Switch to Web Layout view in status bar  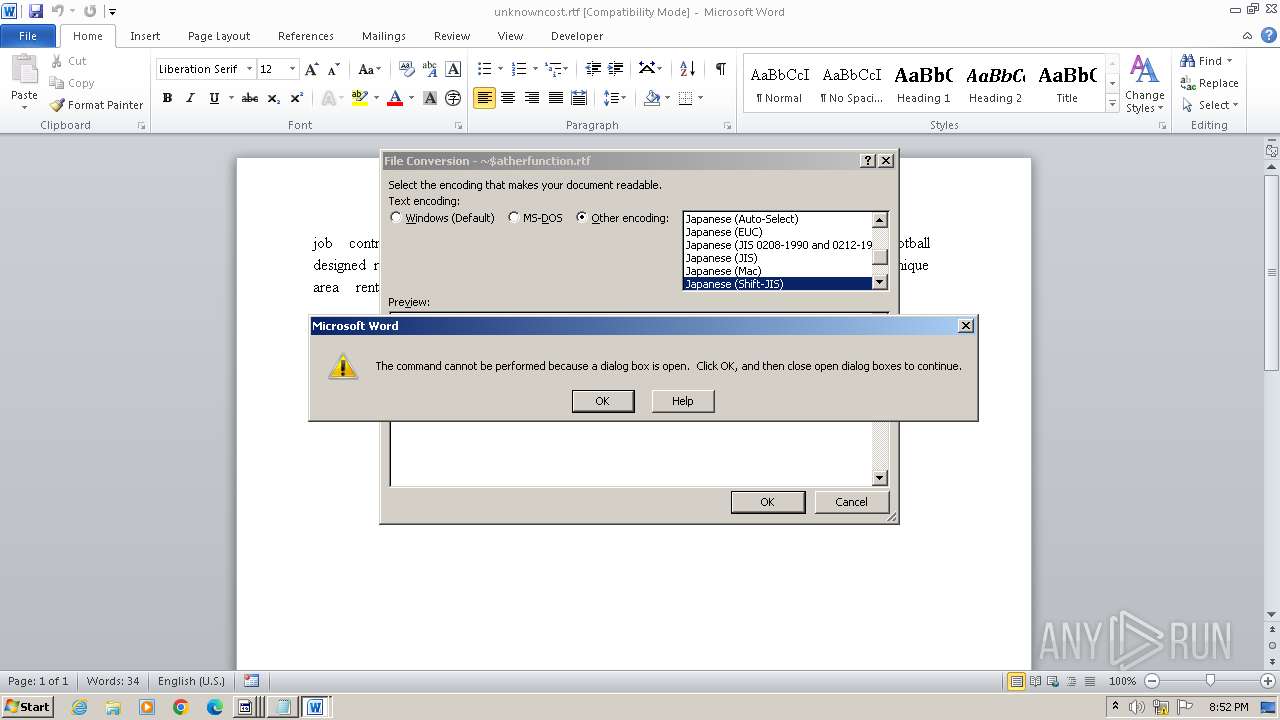pyautogui.click(x=1053, y=681)
